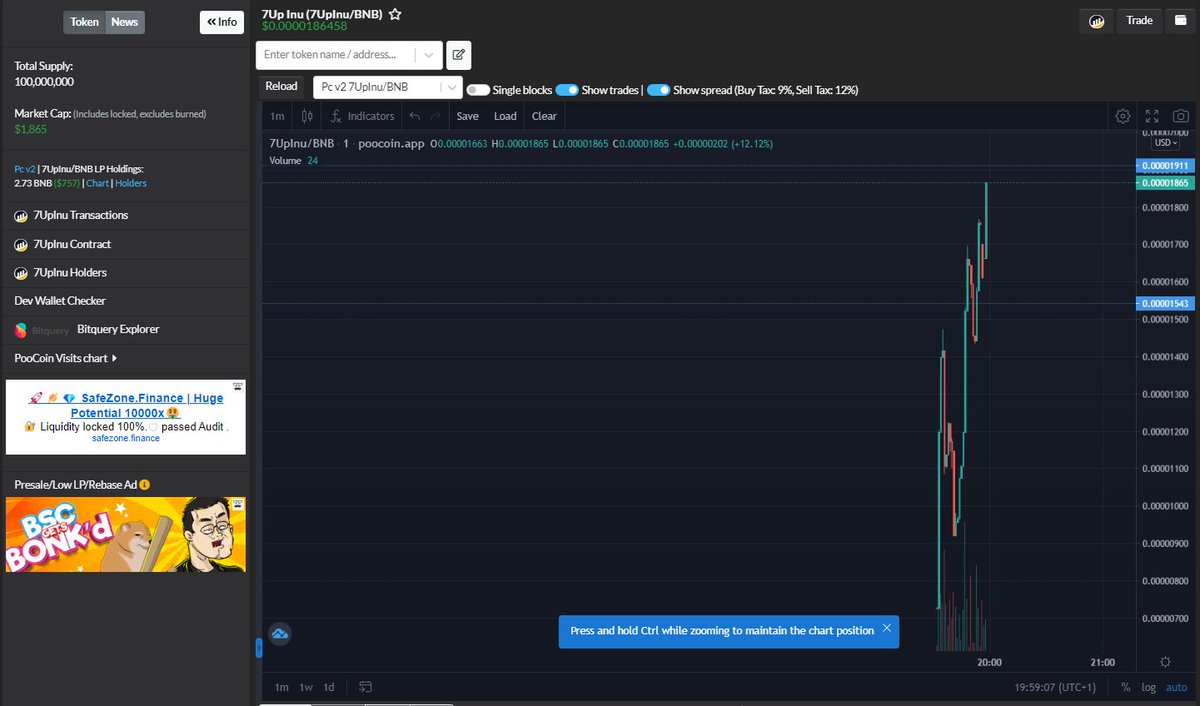Take a chart snapshot with camera icon
This screenshot has height=706, width=1200.
click(1181, 116)
